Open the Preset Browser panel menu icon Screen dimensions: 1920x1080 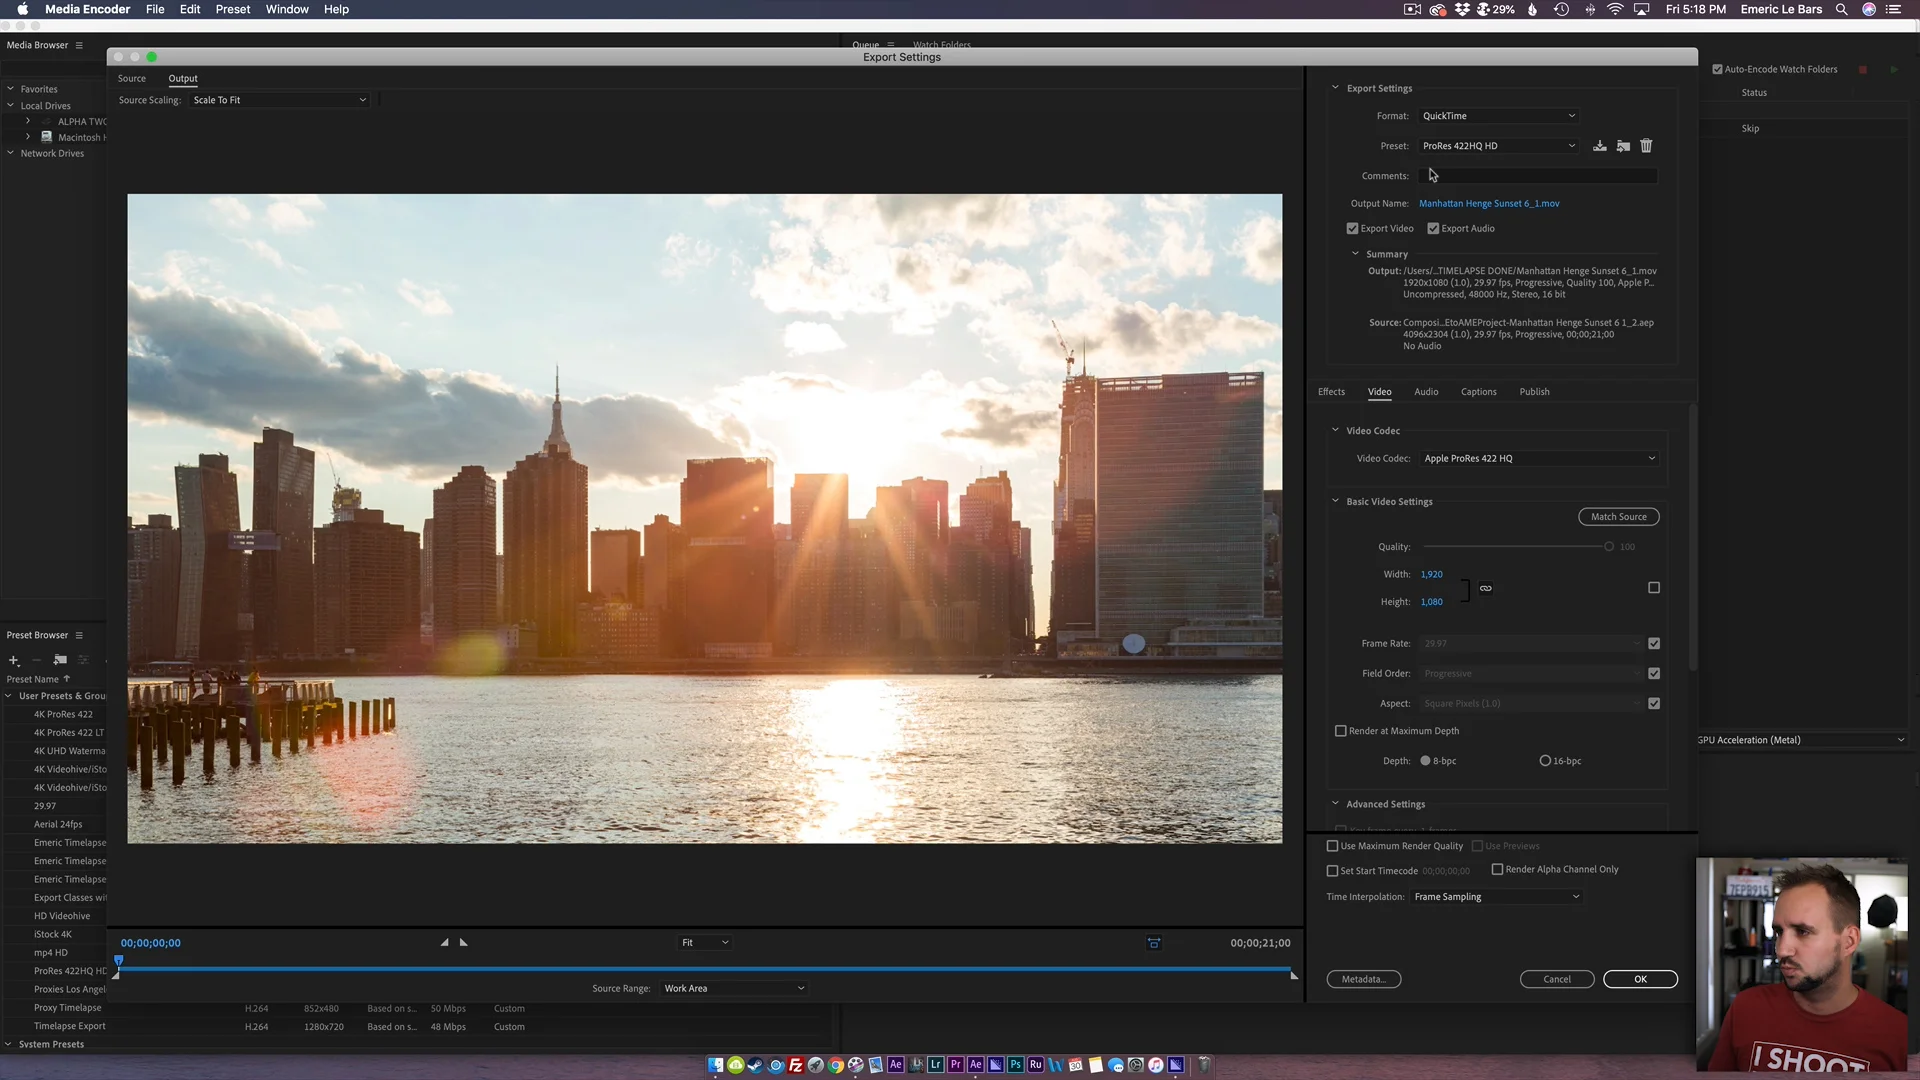(x=79, y=635)
